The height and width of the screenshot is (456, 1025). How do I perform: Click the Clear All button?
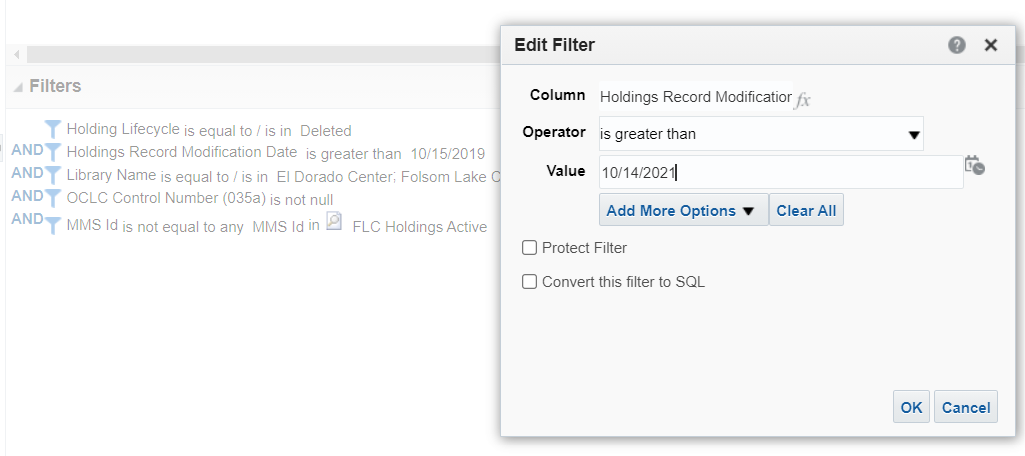click(806, 210)
